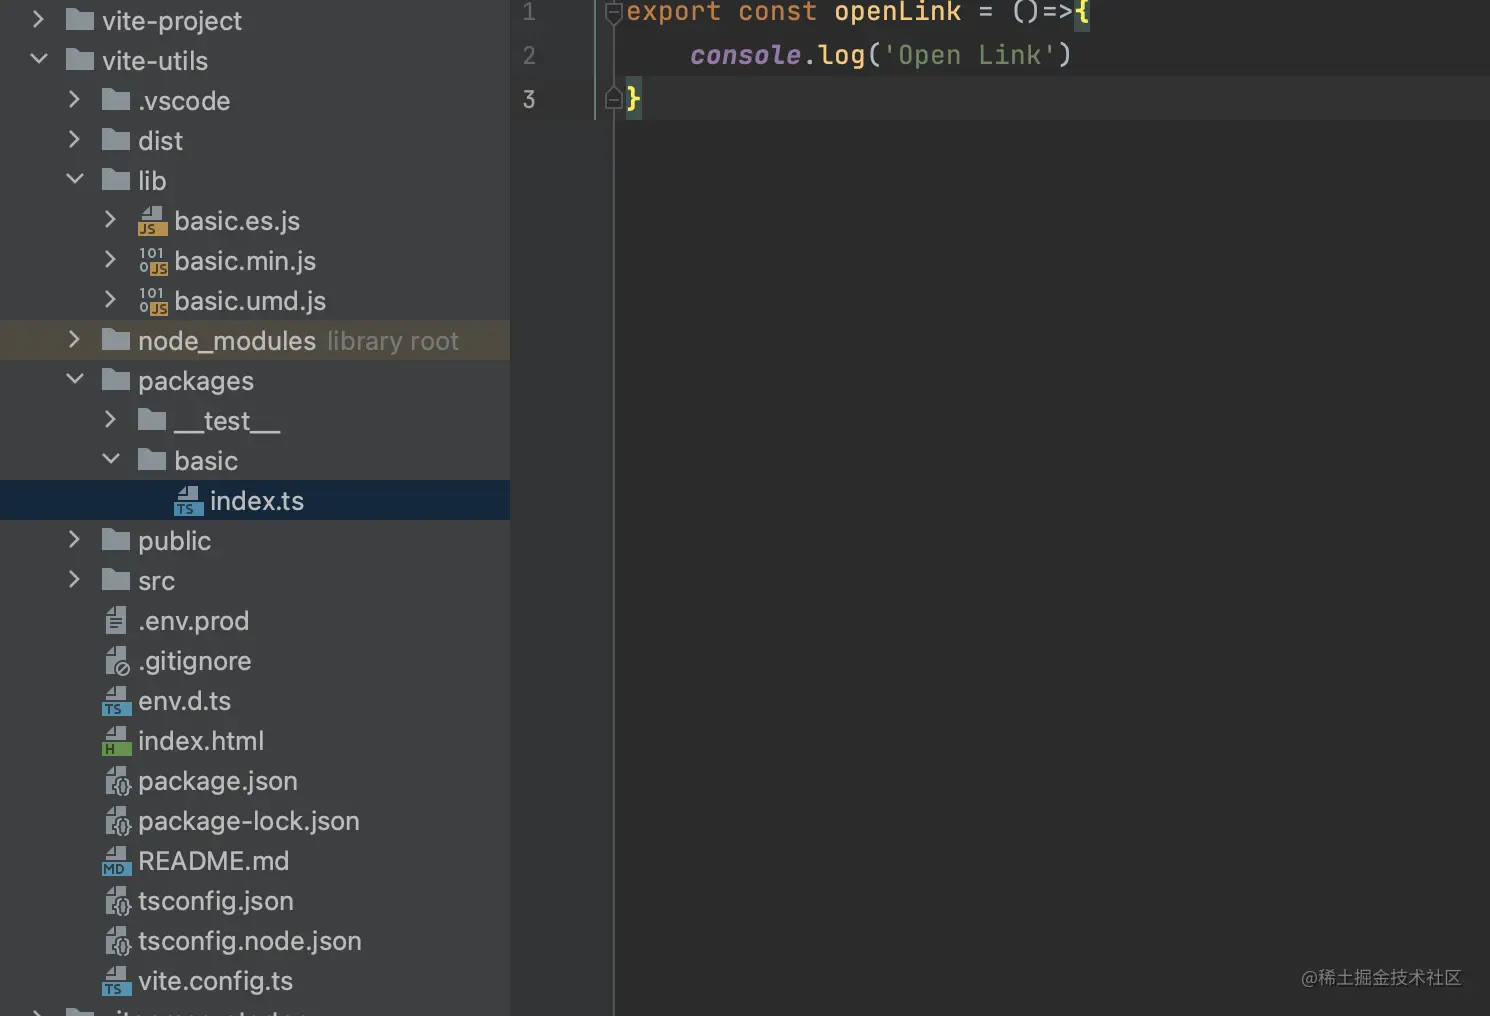Collapse the lib folder

(x=75, y=179)
